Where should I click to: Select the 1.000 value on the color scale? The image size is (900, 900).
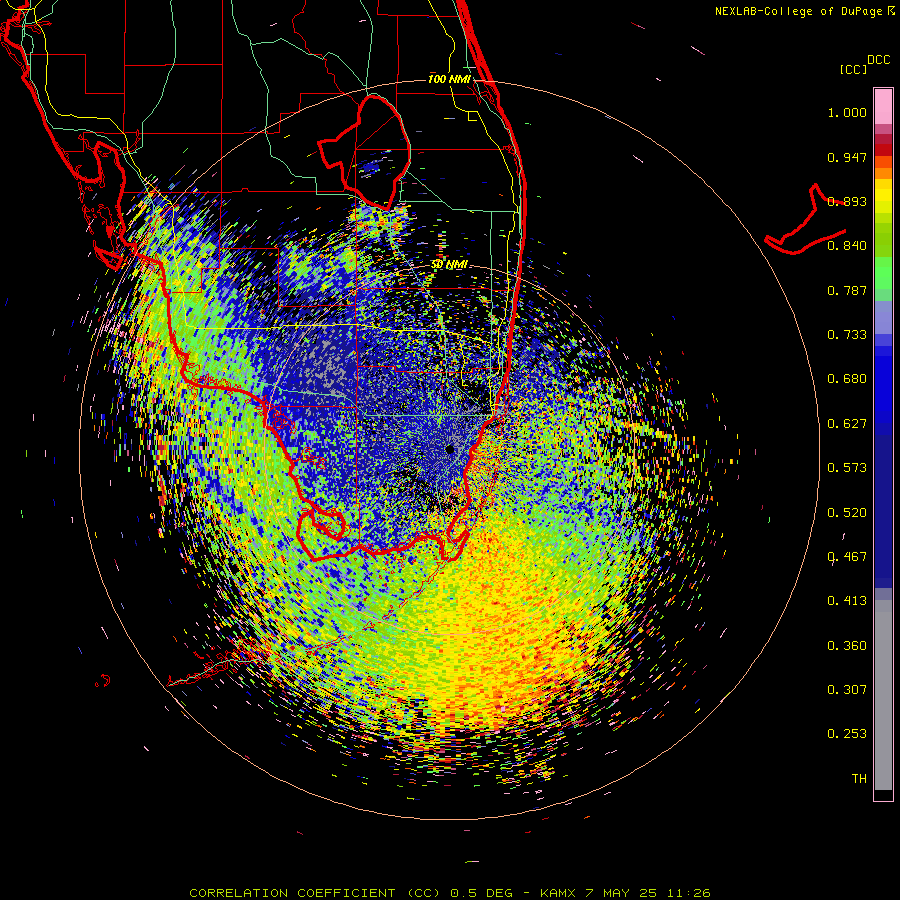pos(847,112)
